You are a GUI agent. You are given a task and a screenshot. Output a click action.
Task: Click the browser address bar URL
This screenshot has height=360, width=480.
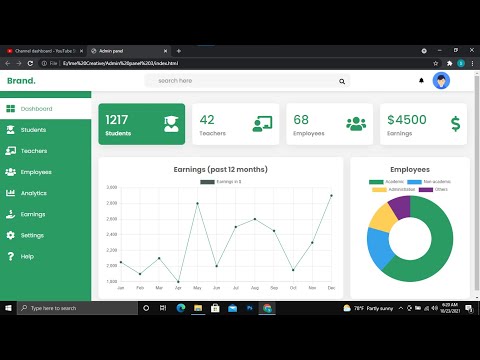coord(120,63)
